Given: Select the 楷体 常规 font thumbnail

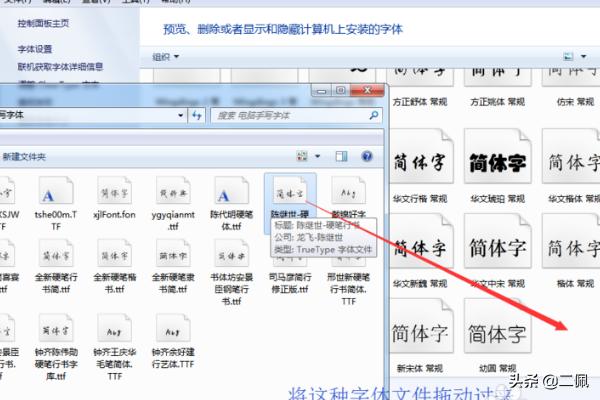Looking at the screenshot, I should click(x=571, y=242).
